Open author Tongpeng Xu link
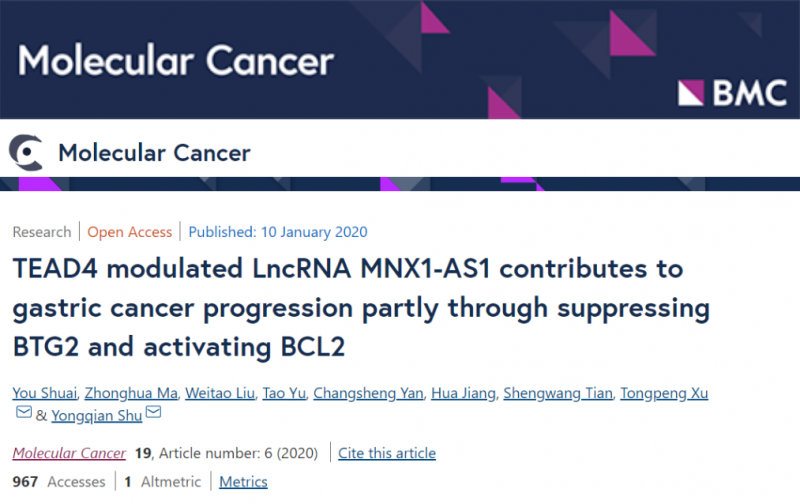Image resolution: width=800 pixels, height=504 pixels. coord(664,393)
